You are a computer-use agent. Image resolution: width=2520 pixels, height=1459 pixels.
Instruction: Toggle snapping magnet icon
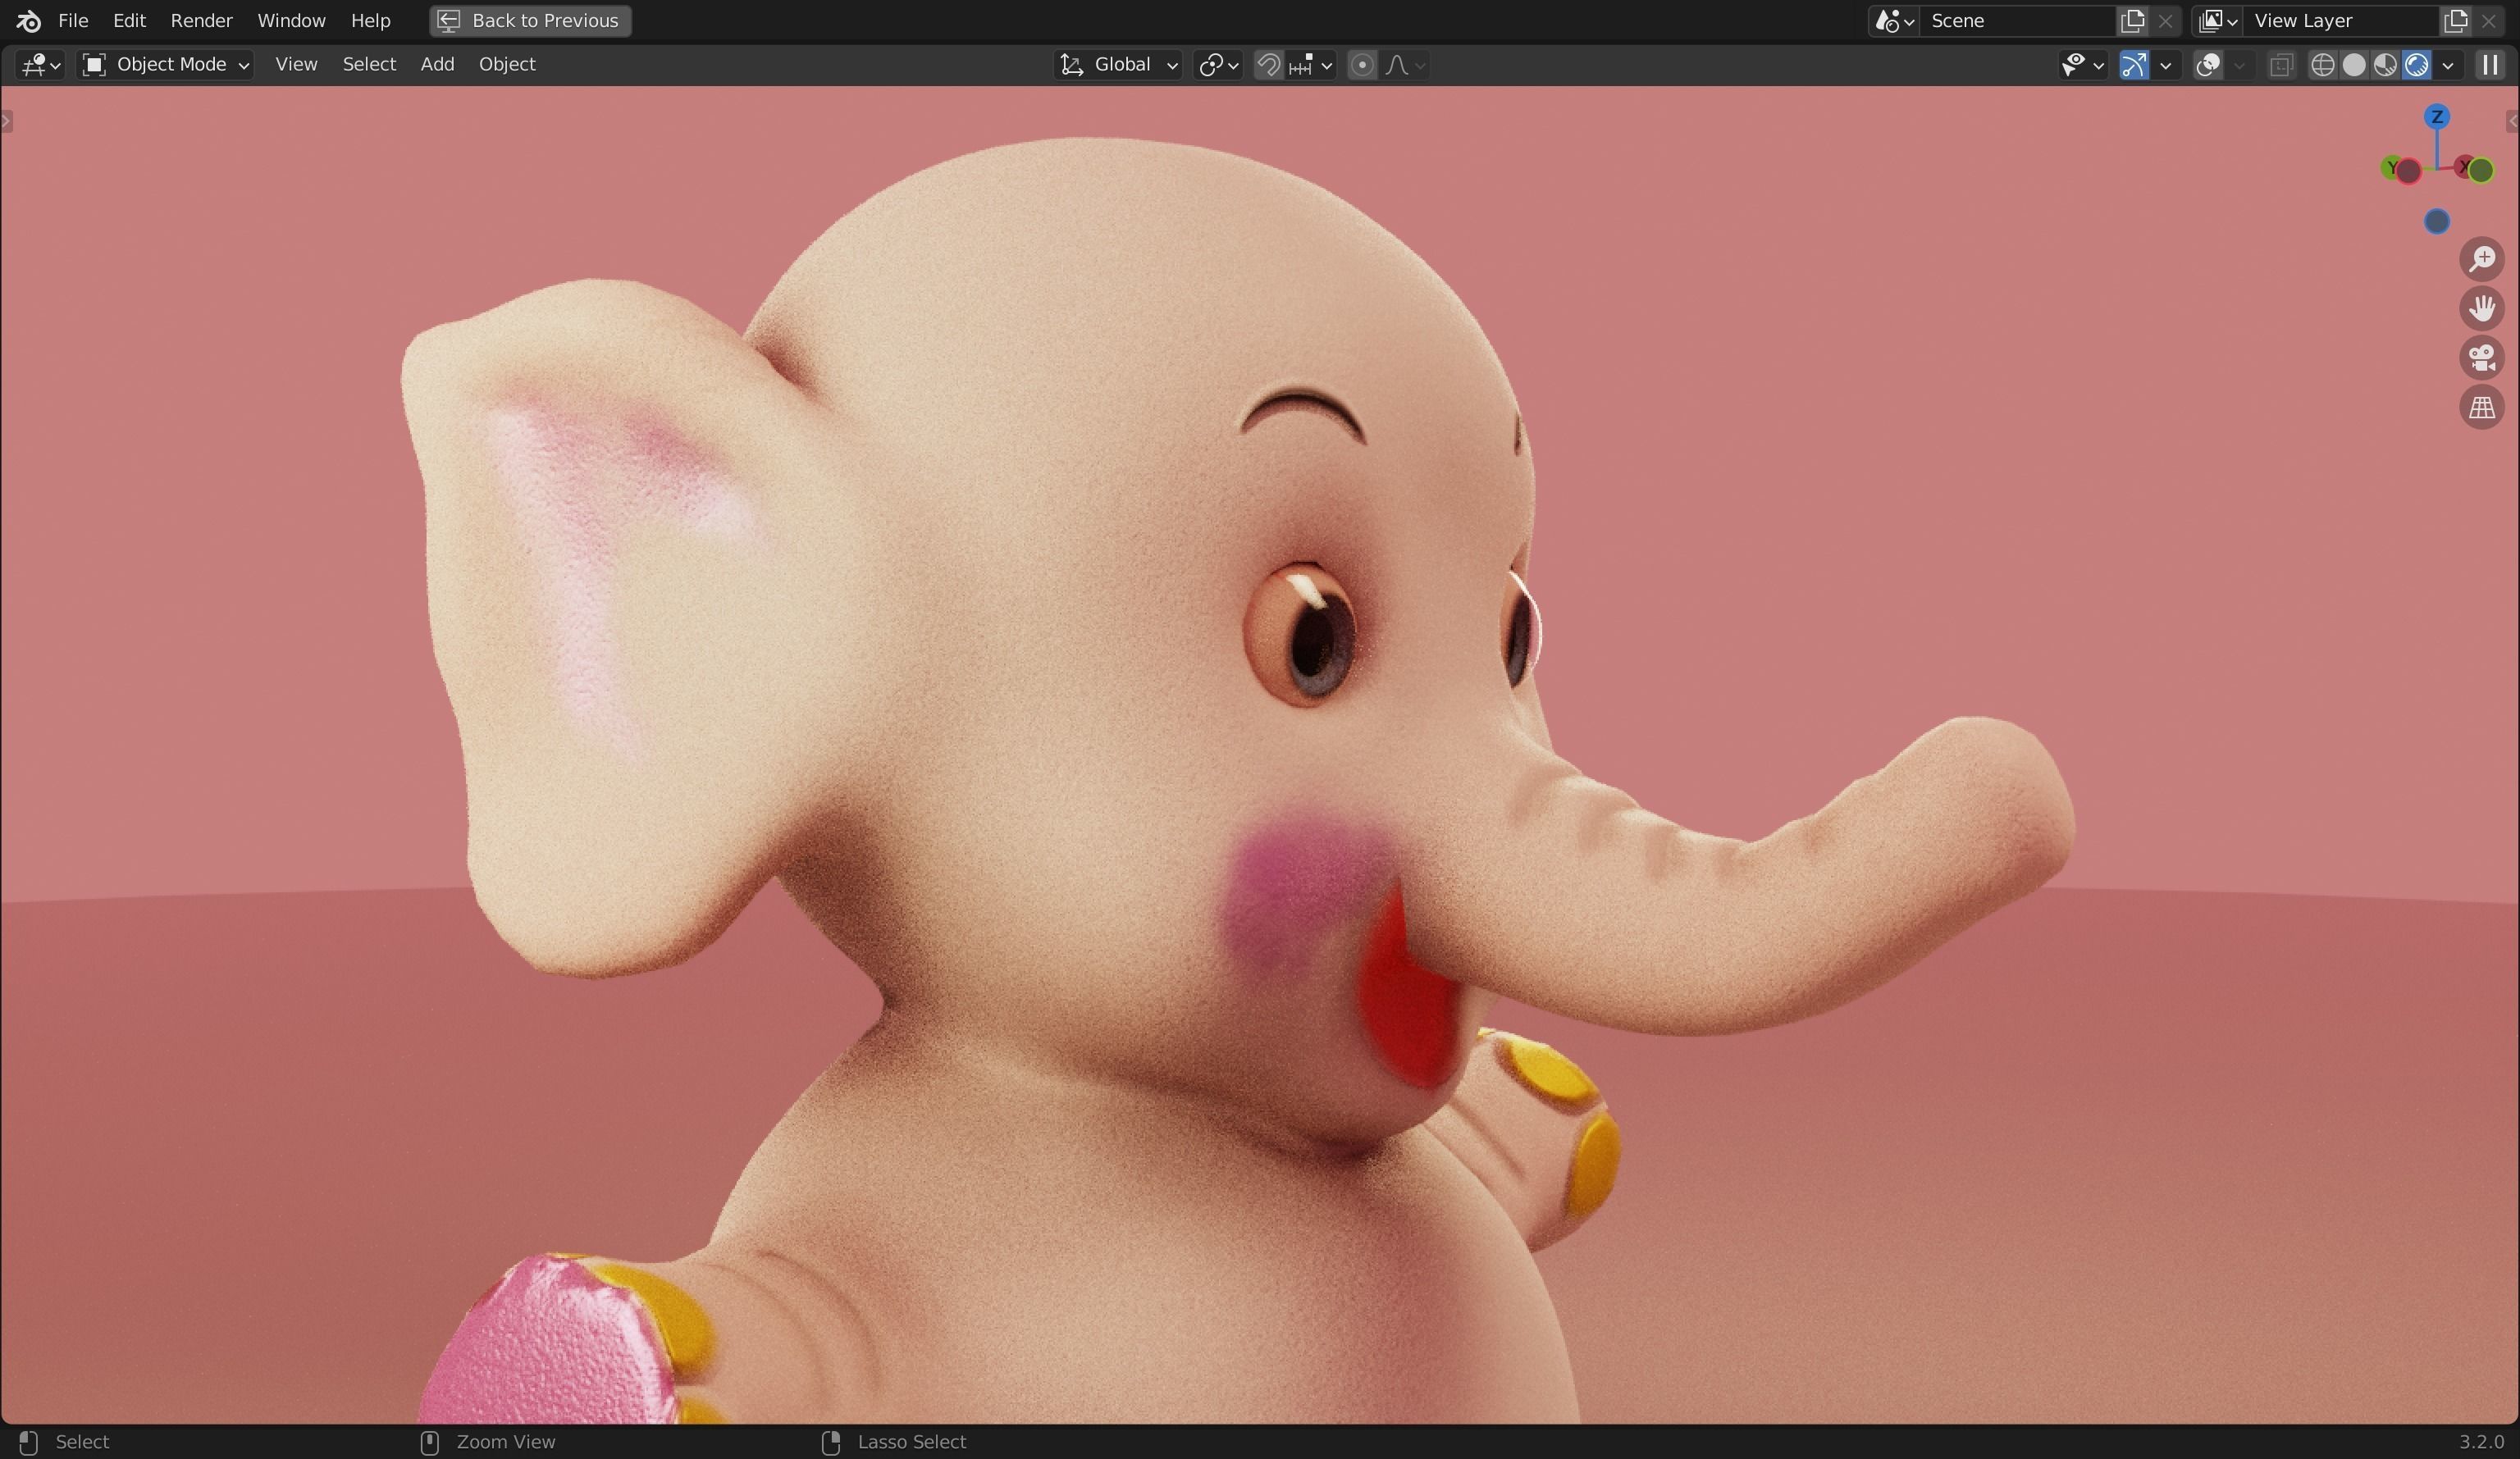point(1268,65)
